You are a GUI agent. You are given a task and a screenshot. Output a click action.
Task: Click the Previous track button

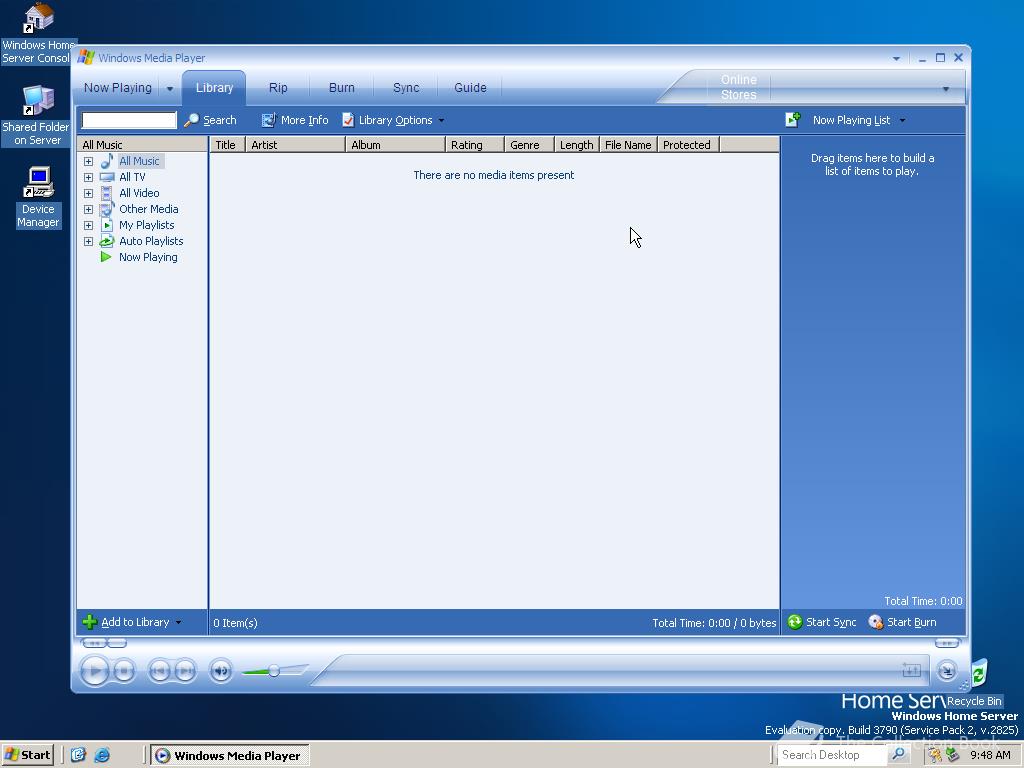click(x=159, y=671)
